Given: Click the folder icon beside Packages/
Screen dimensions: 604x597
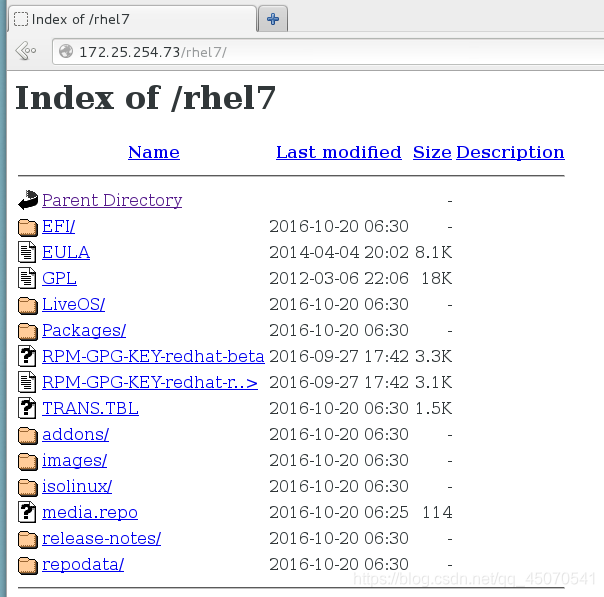Looking at the screenshot, I should pyautogui.click(x=28, y=331).
